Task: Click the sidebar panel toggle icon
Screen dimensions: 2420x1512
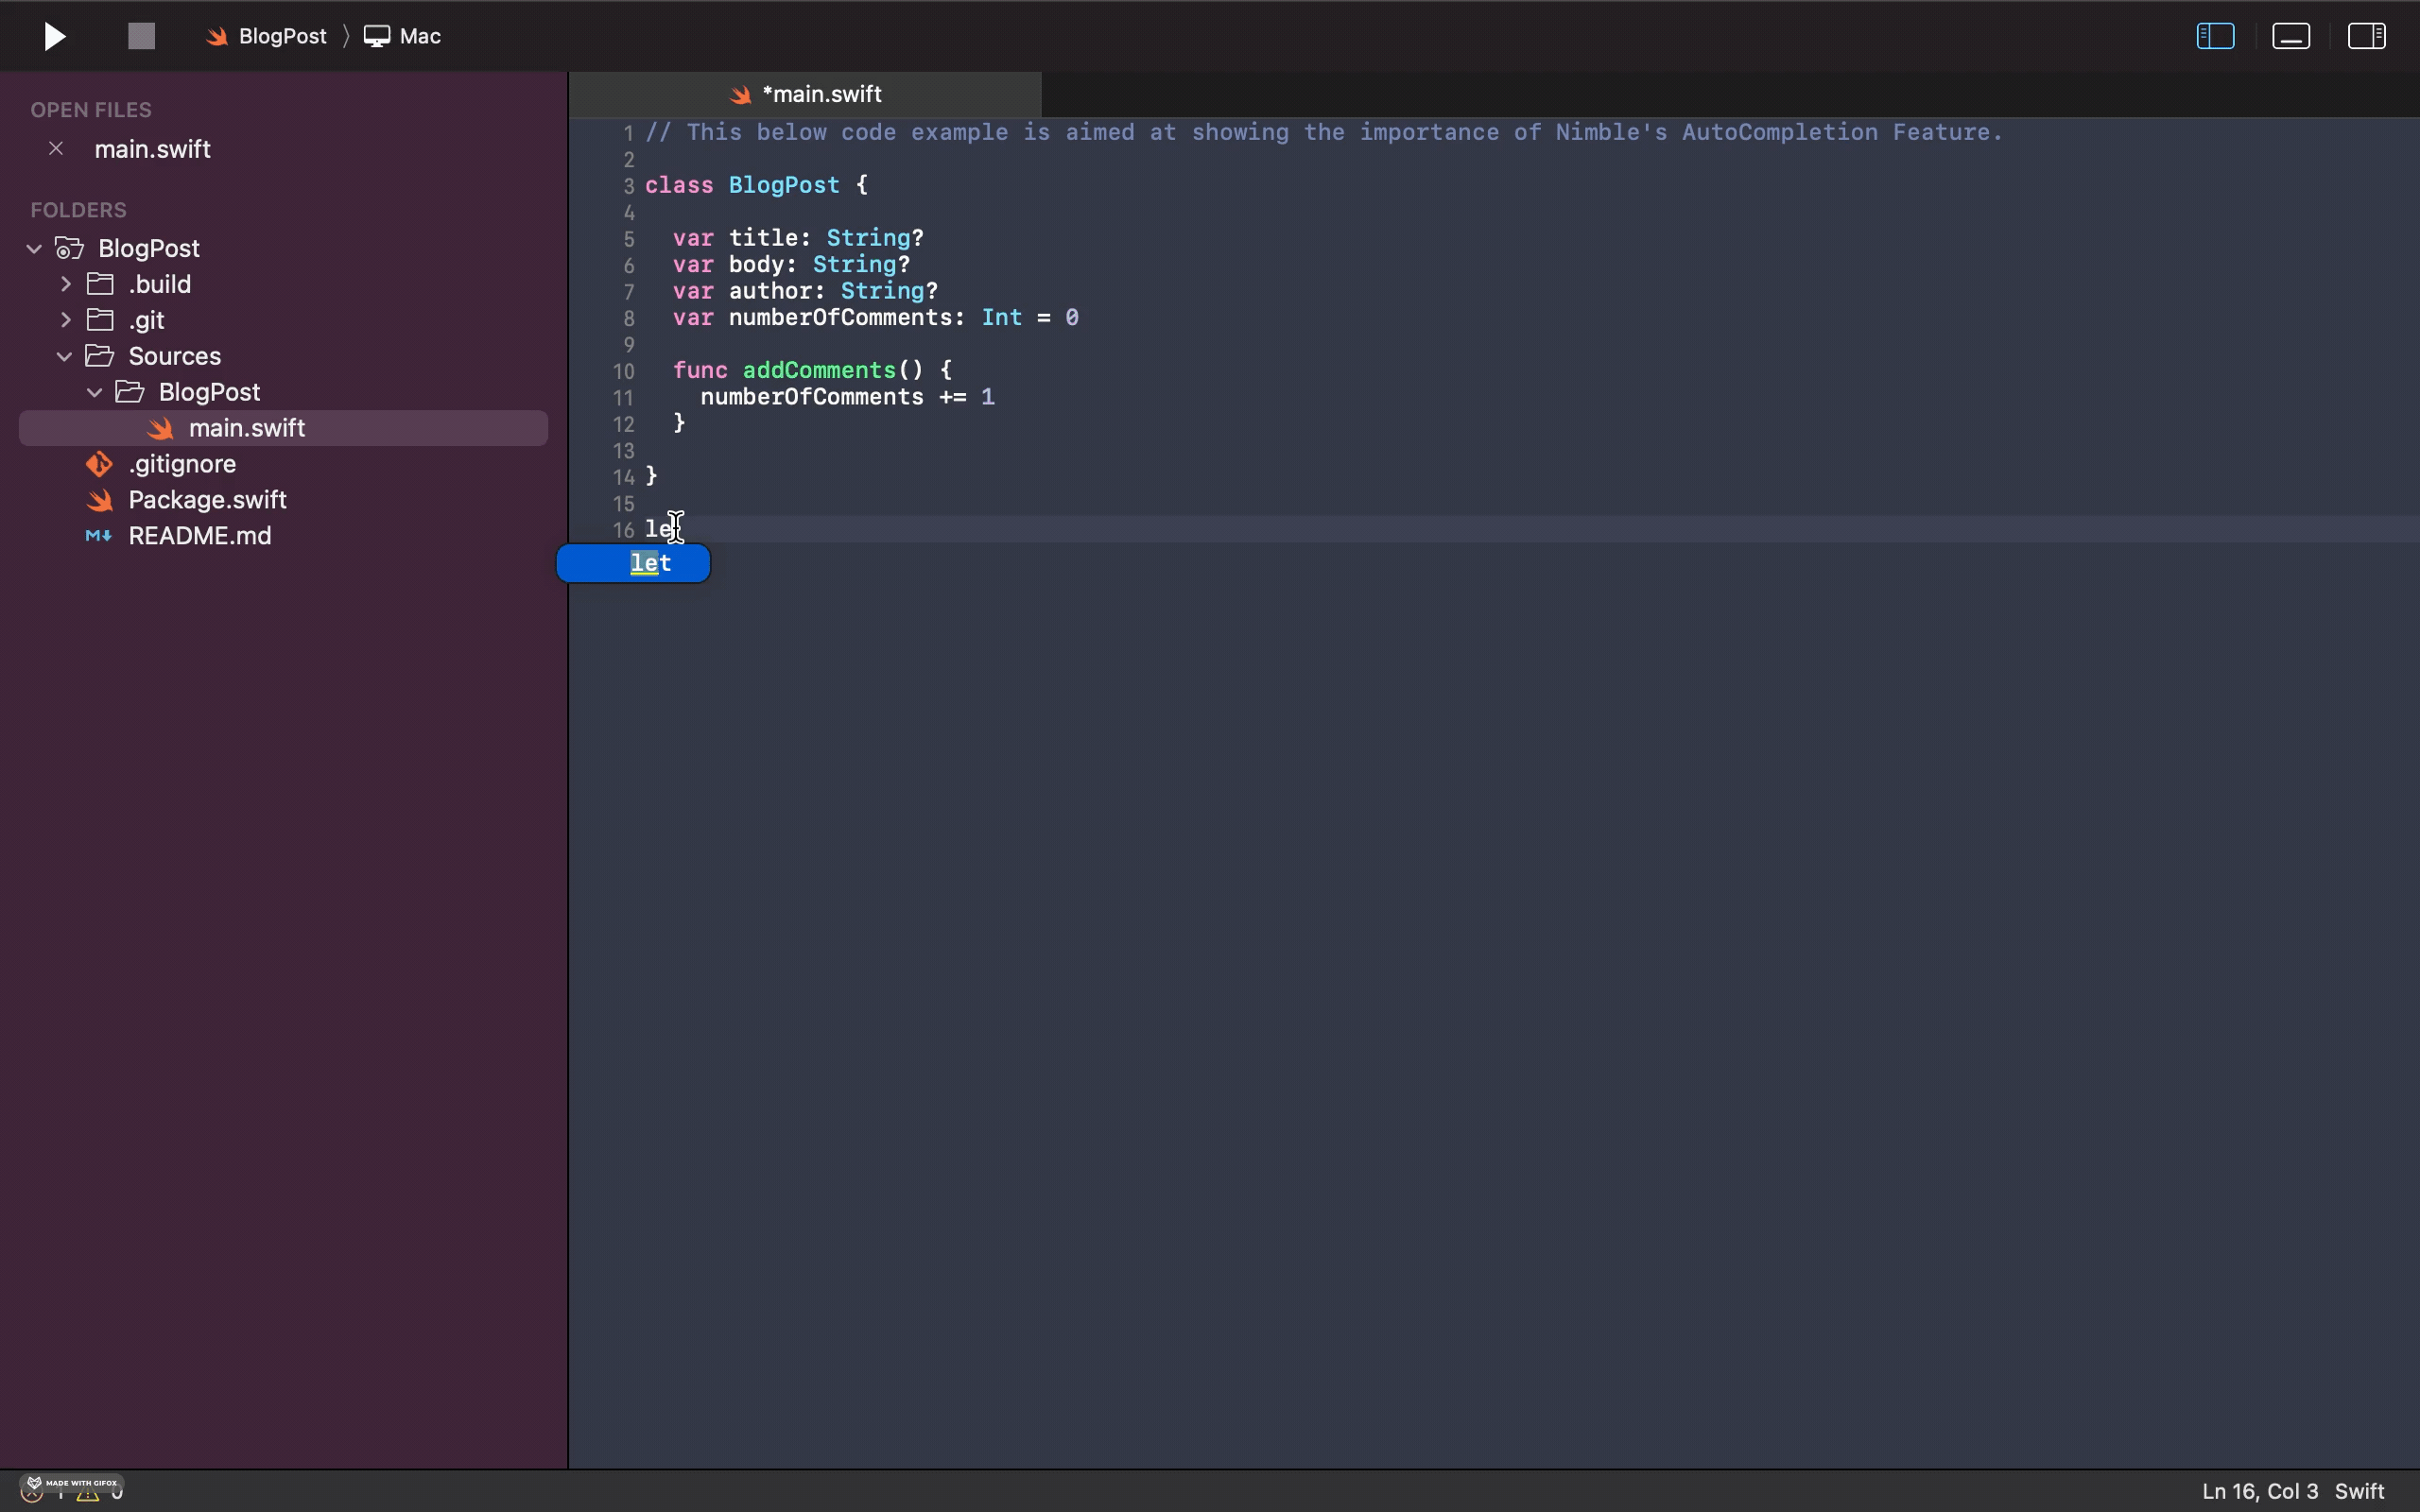Action: pyautogui.click(x=2213, y=35)
